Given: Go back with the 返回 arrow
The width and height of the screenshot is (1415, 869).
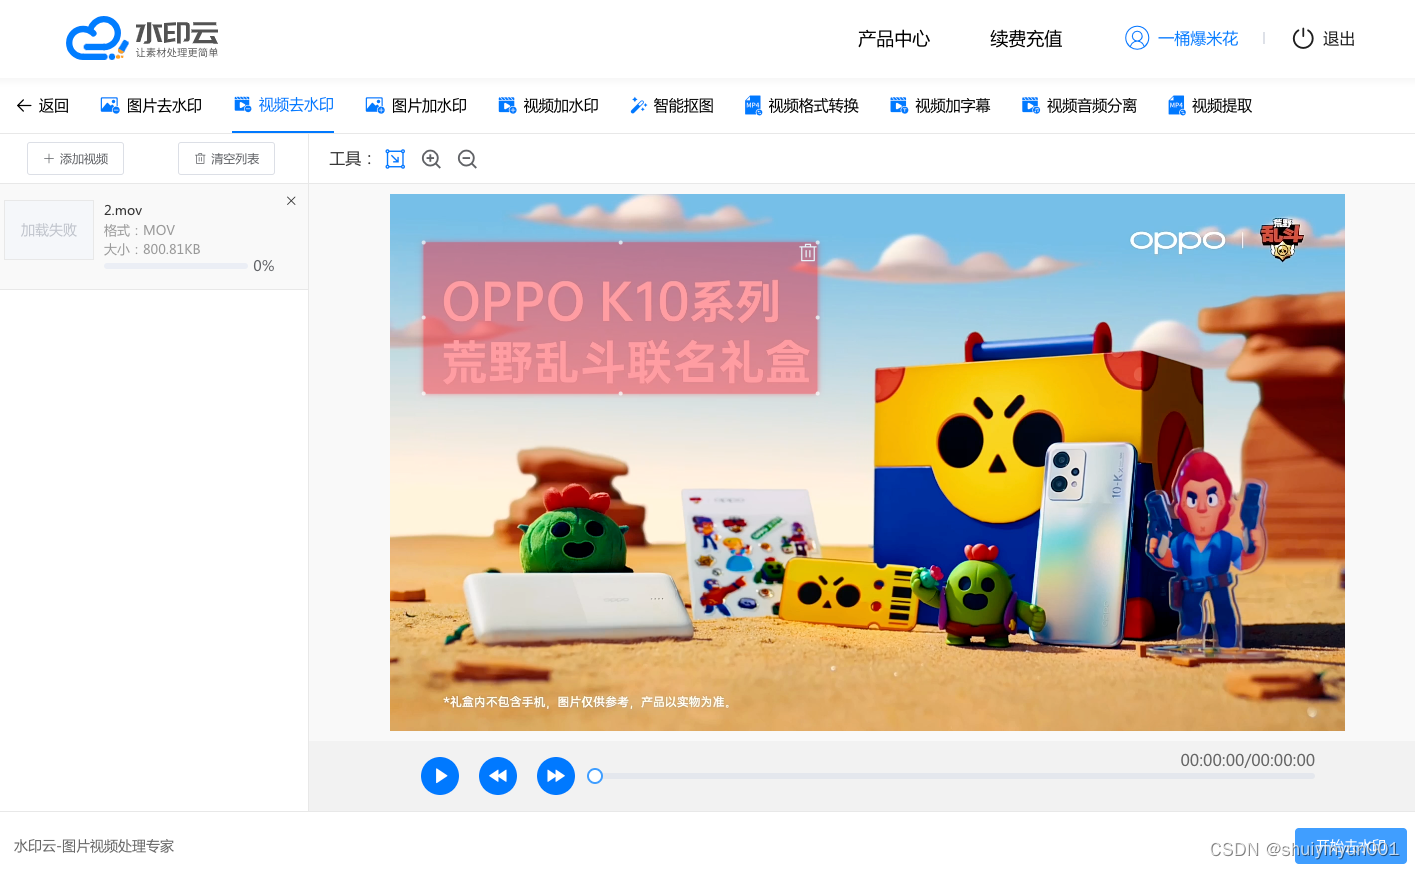Looking at the screenshot, I should 42,106.
